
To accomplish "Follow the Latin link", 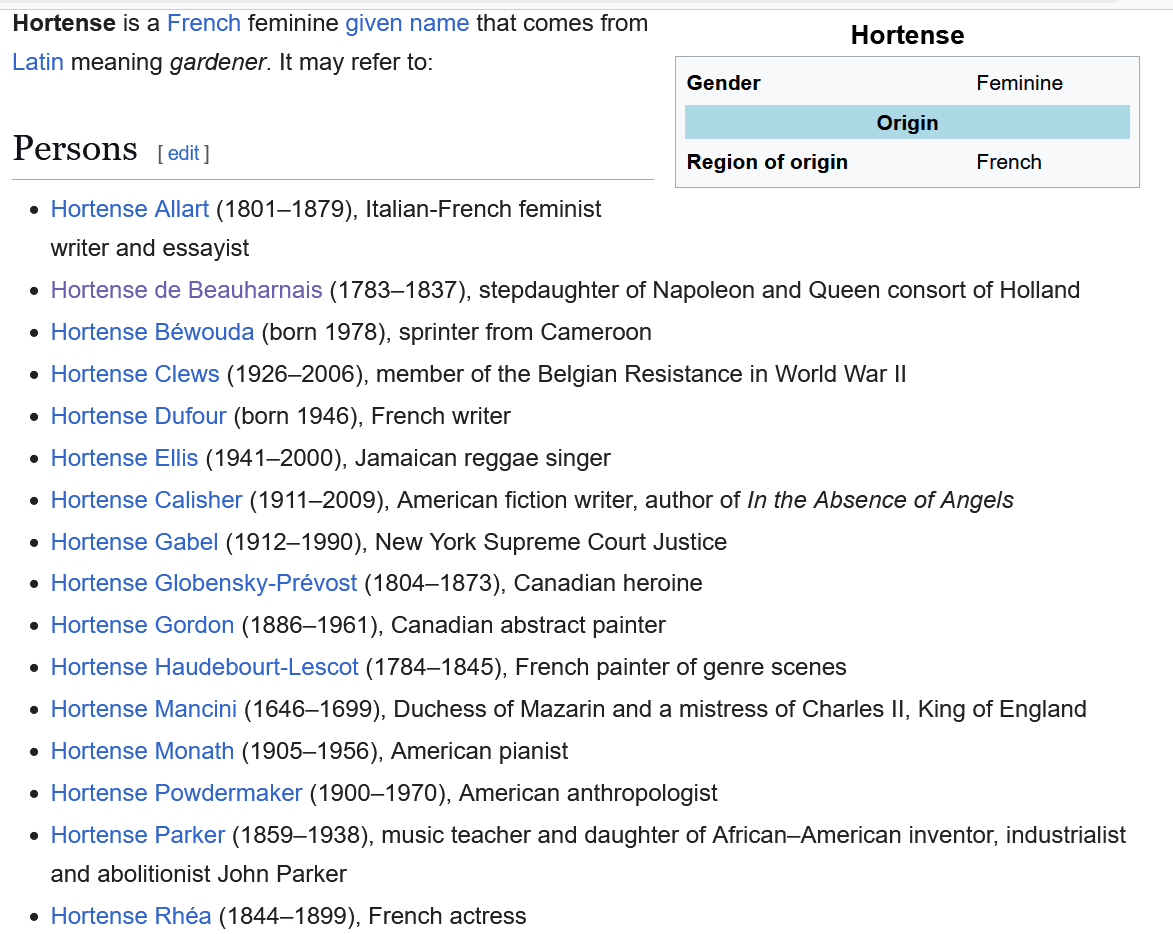I will click(x=38, y=62).
